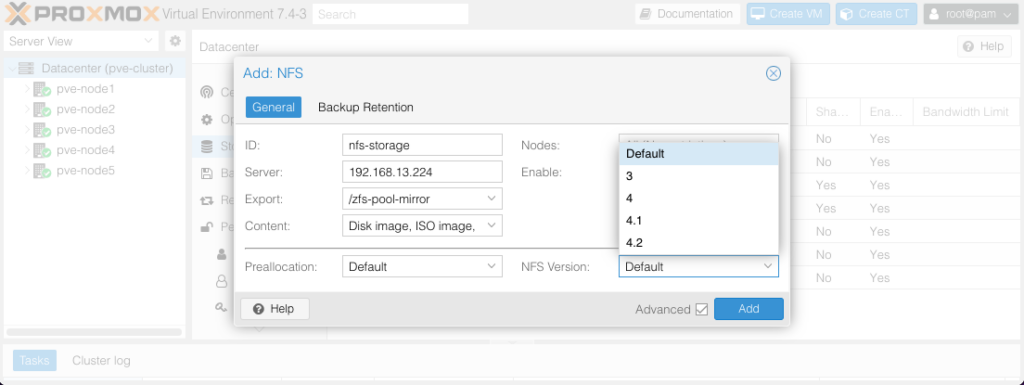Switch to the General tab
Viewport: 1024px width, 385px height.
[x=274, y=107]
